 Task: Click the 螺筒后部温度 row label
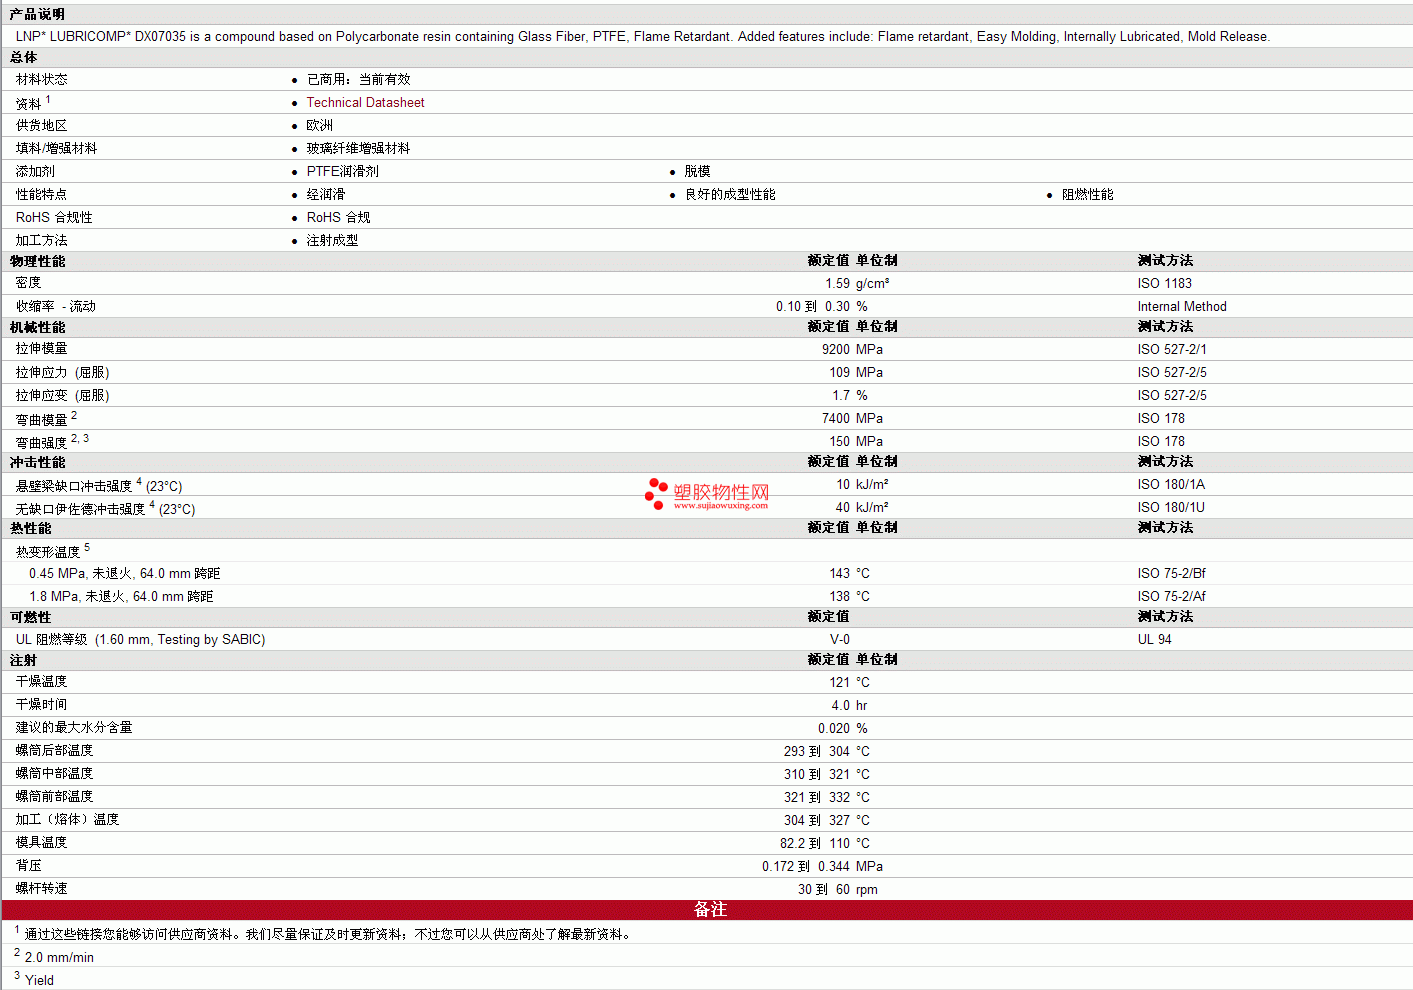point(55,750)
